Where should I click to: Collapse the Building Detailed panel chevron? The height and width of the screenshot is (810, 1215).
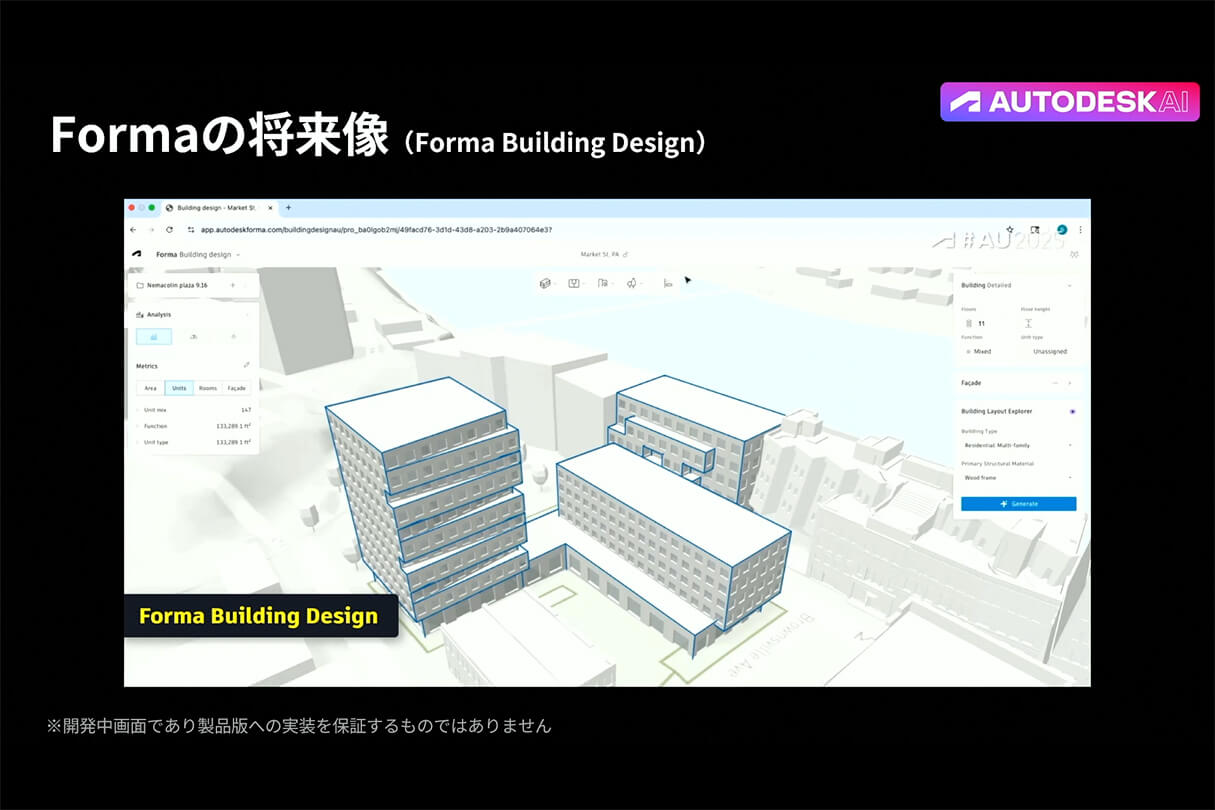pyautogui.click(x=1069, y=286)
